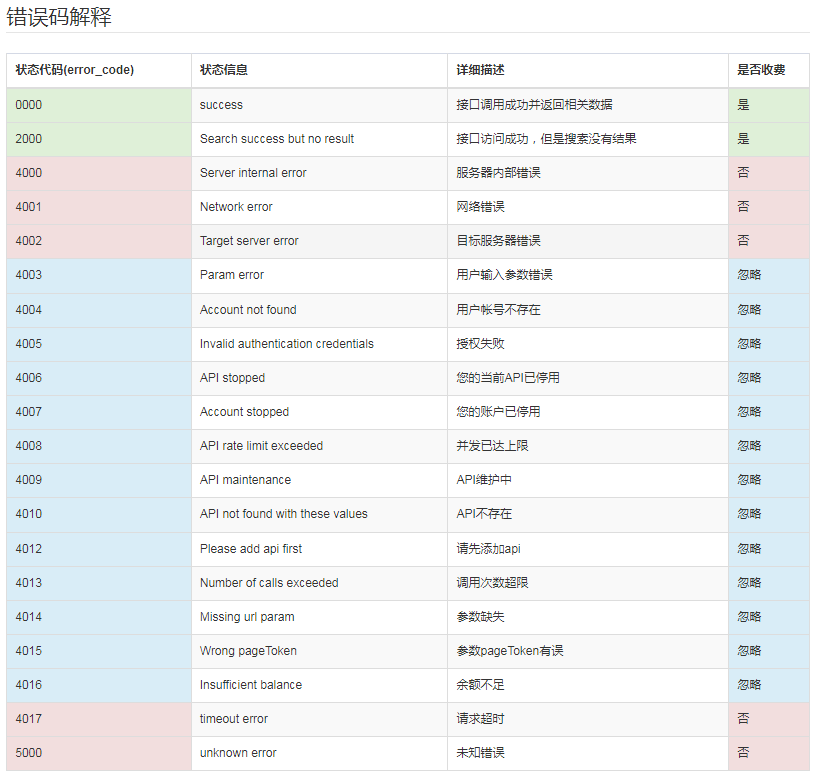Click description 请先添加api
Screen dimensions: 816x780
point(488,549)
